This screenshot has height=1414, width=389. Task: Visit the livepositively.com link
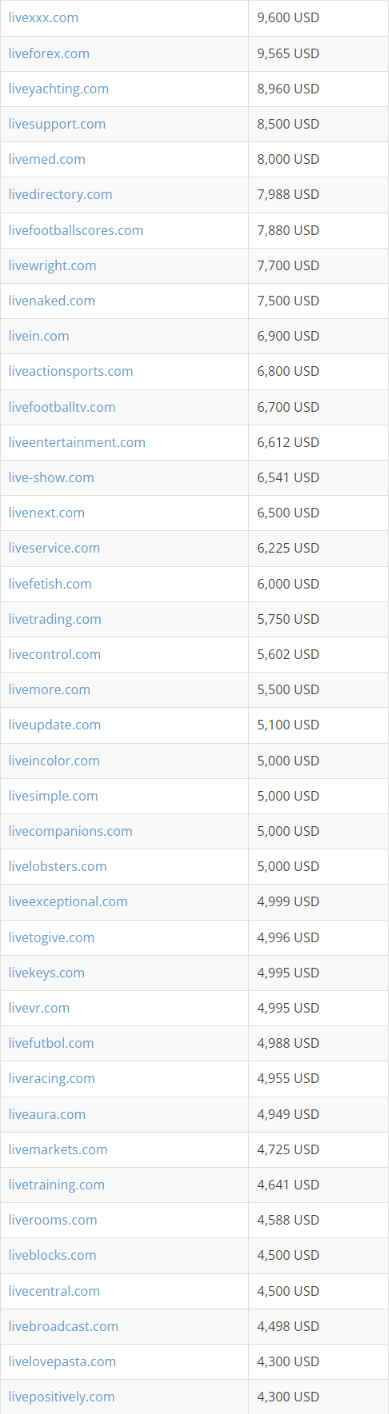[x=62, y=1397]
